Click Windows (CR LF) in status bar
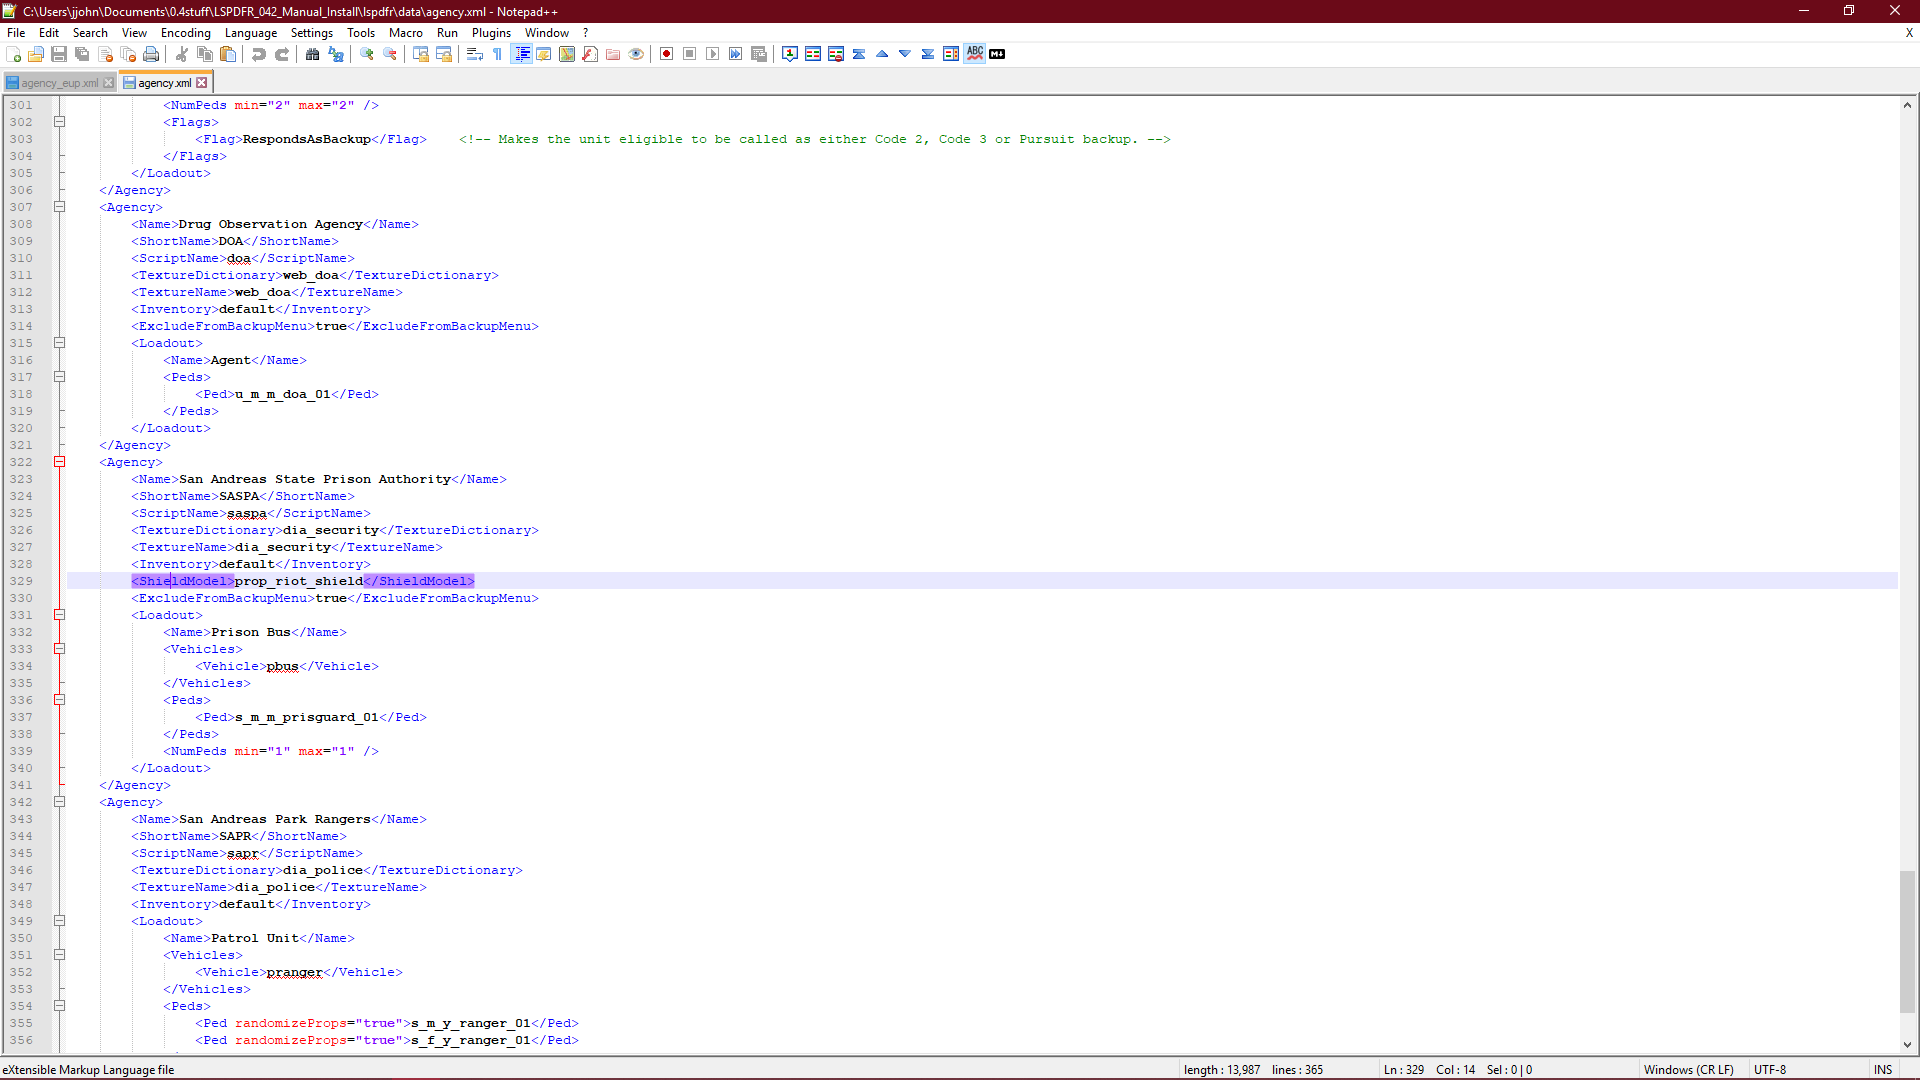Image resolution: width=1920 pixels, height=1080 pixels. 1688,1069
